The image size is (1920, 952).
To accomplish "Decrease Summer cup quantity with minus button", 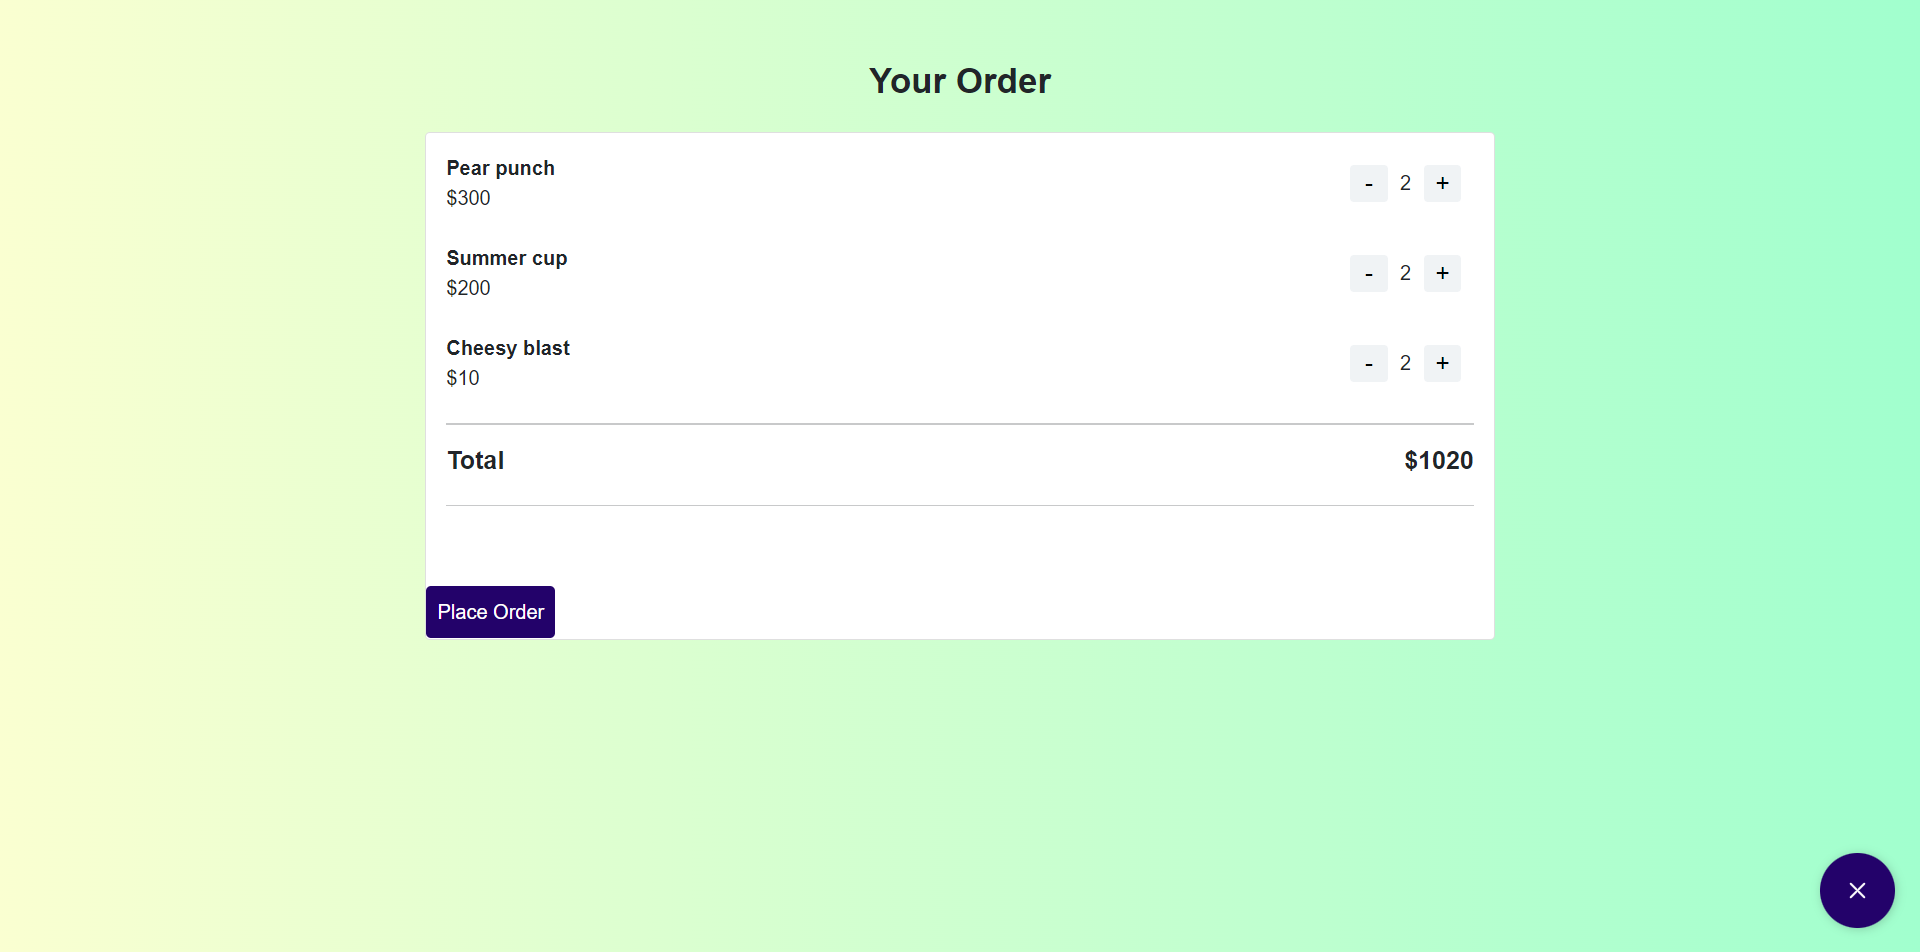I will pos(1368,273).
